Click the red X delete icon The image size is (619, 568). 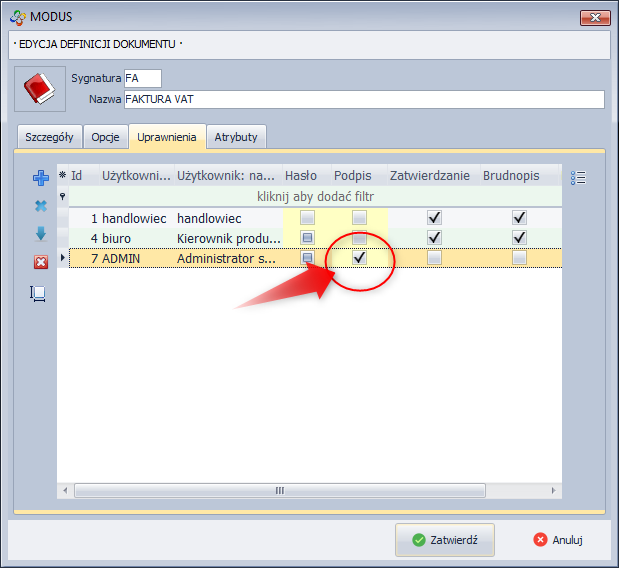(41, 262)
